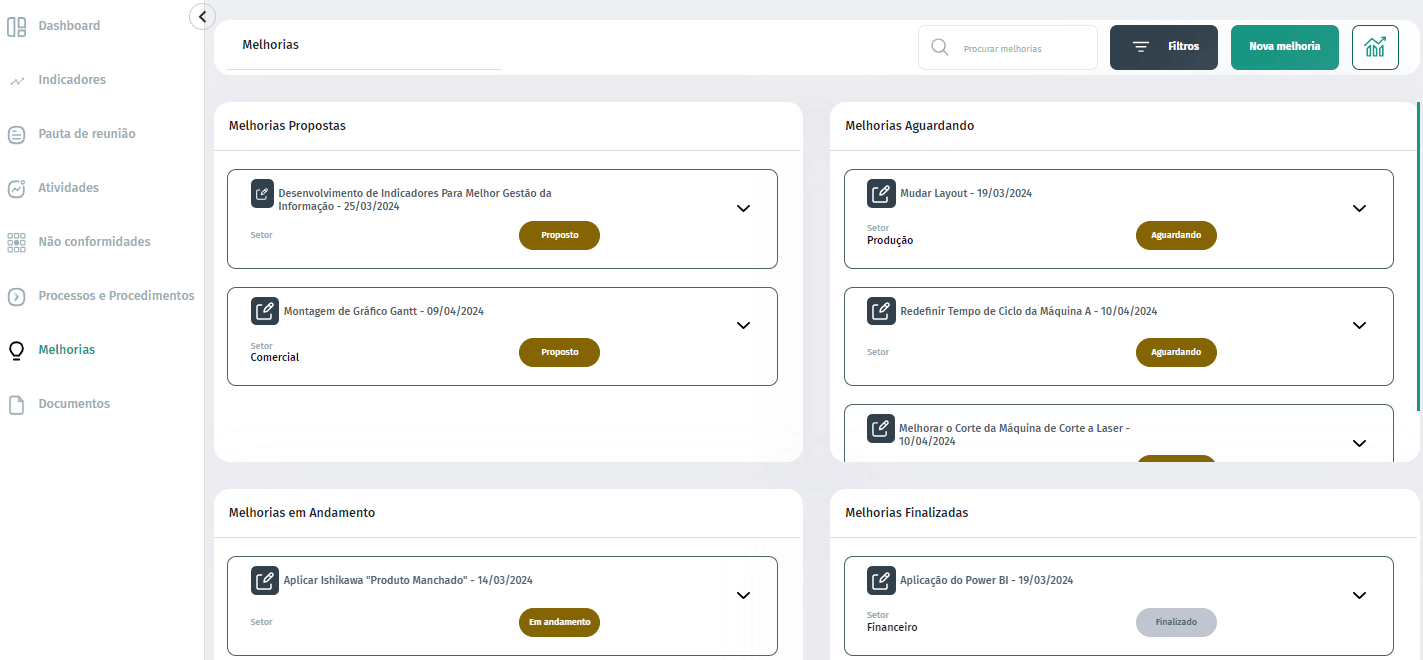Open Processos e Procedimentos menu item
The width and height of the screenshot is (1423, 660).
coord(116,296)
